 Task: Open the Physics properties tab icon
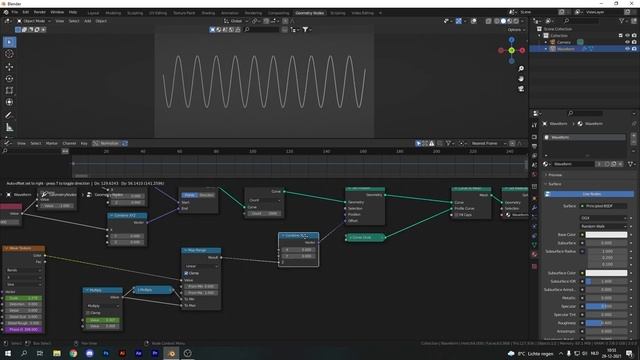tap(534, 226)
